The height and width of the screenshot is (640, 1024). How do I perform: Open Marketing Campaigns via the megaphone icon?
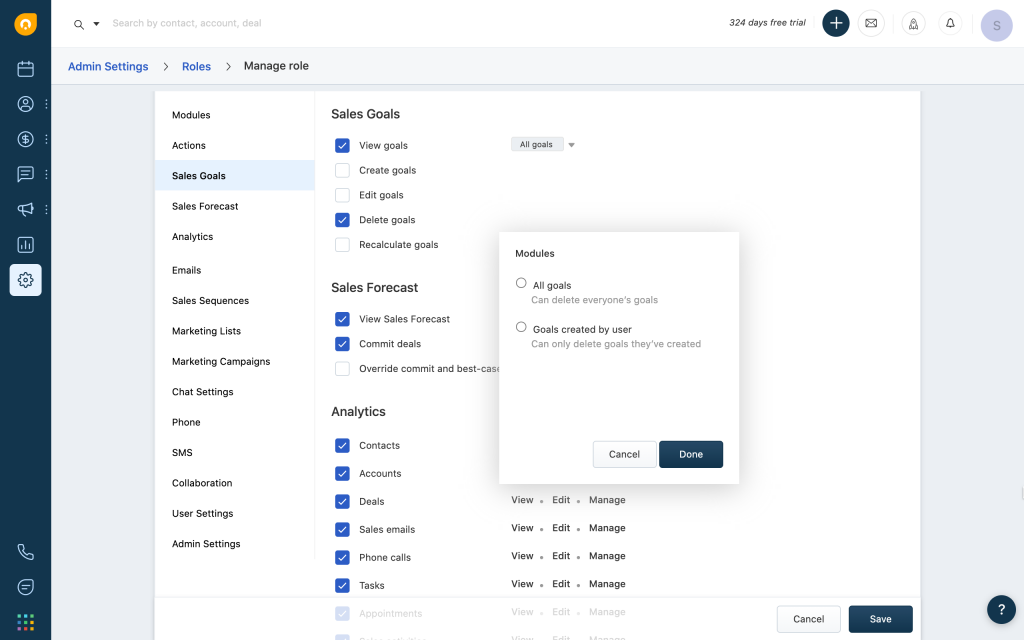pyautogui.click(x=25, y=209)
